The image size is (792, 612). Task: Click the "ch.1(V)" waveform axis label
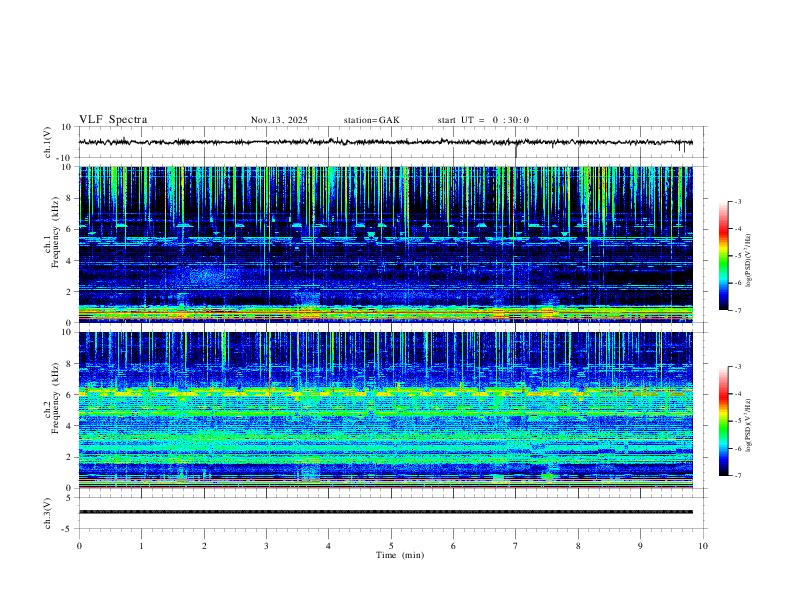click(x=48, y=142)
